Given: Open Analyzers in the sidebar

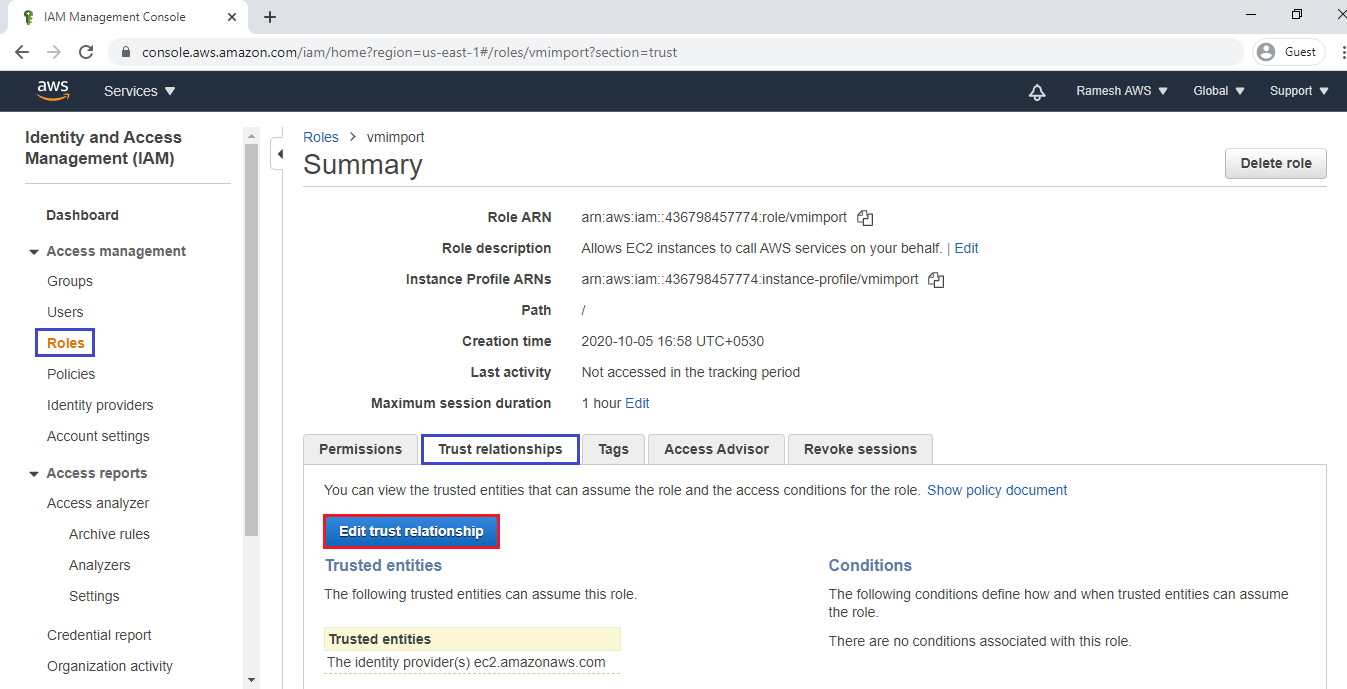Looking at the screenshot, I should (x=99, y=565).
